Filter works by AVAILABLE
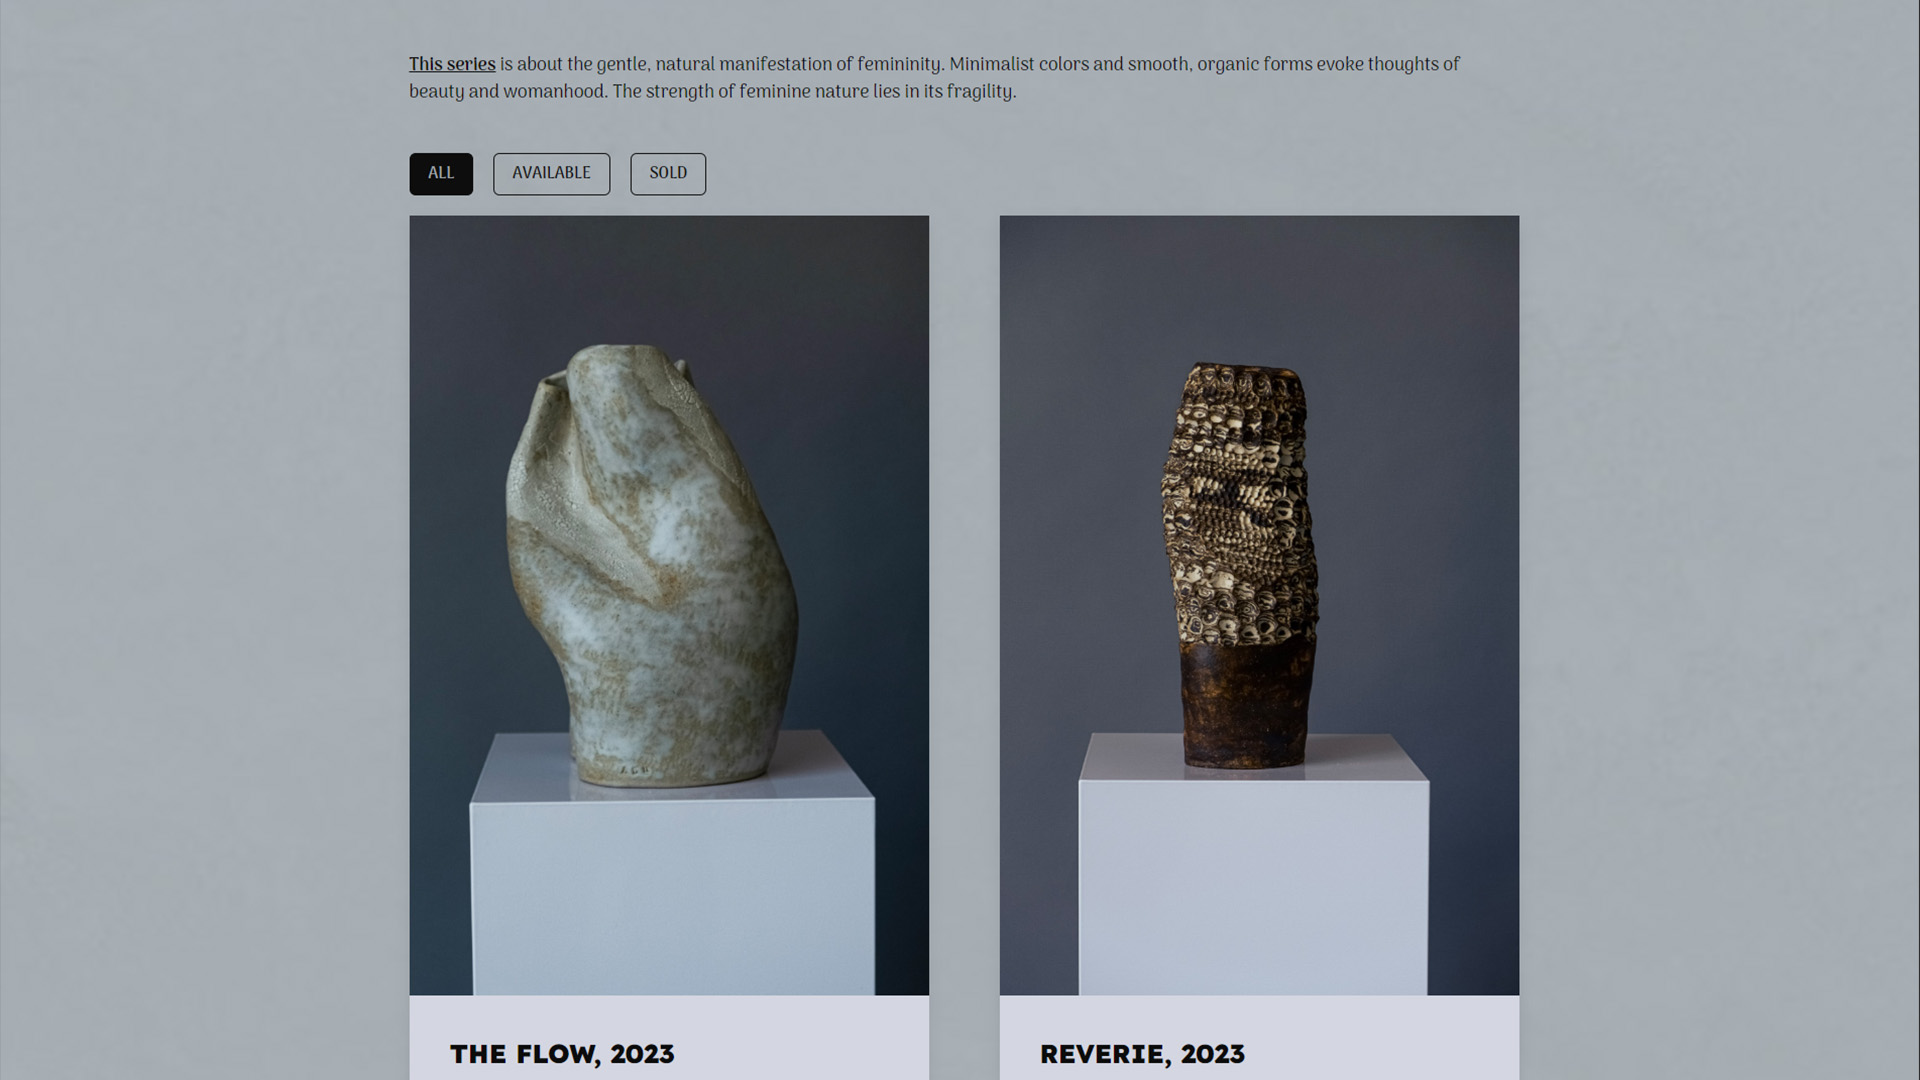Image resolution: width=1920 pixels, height=1080 pixels. tap(551, 174)
